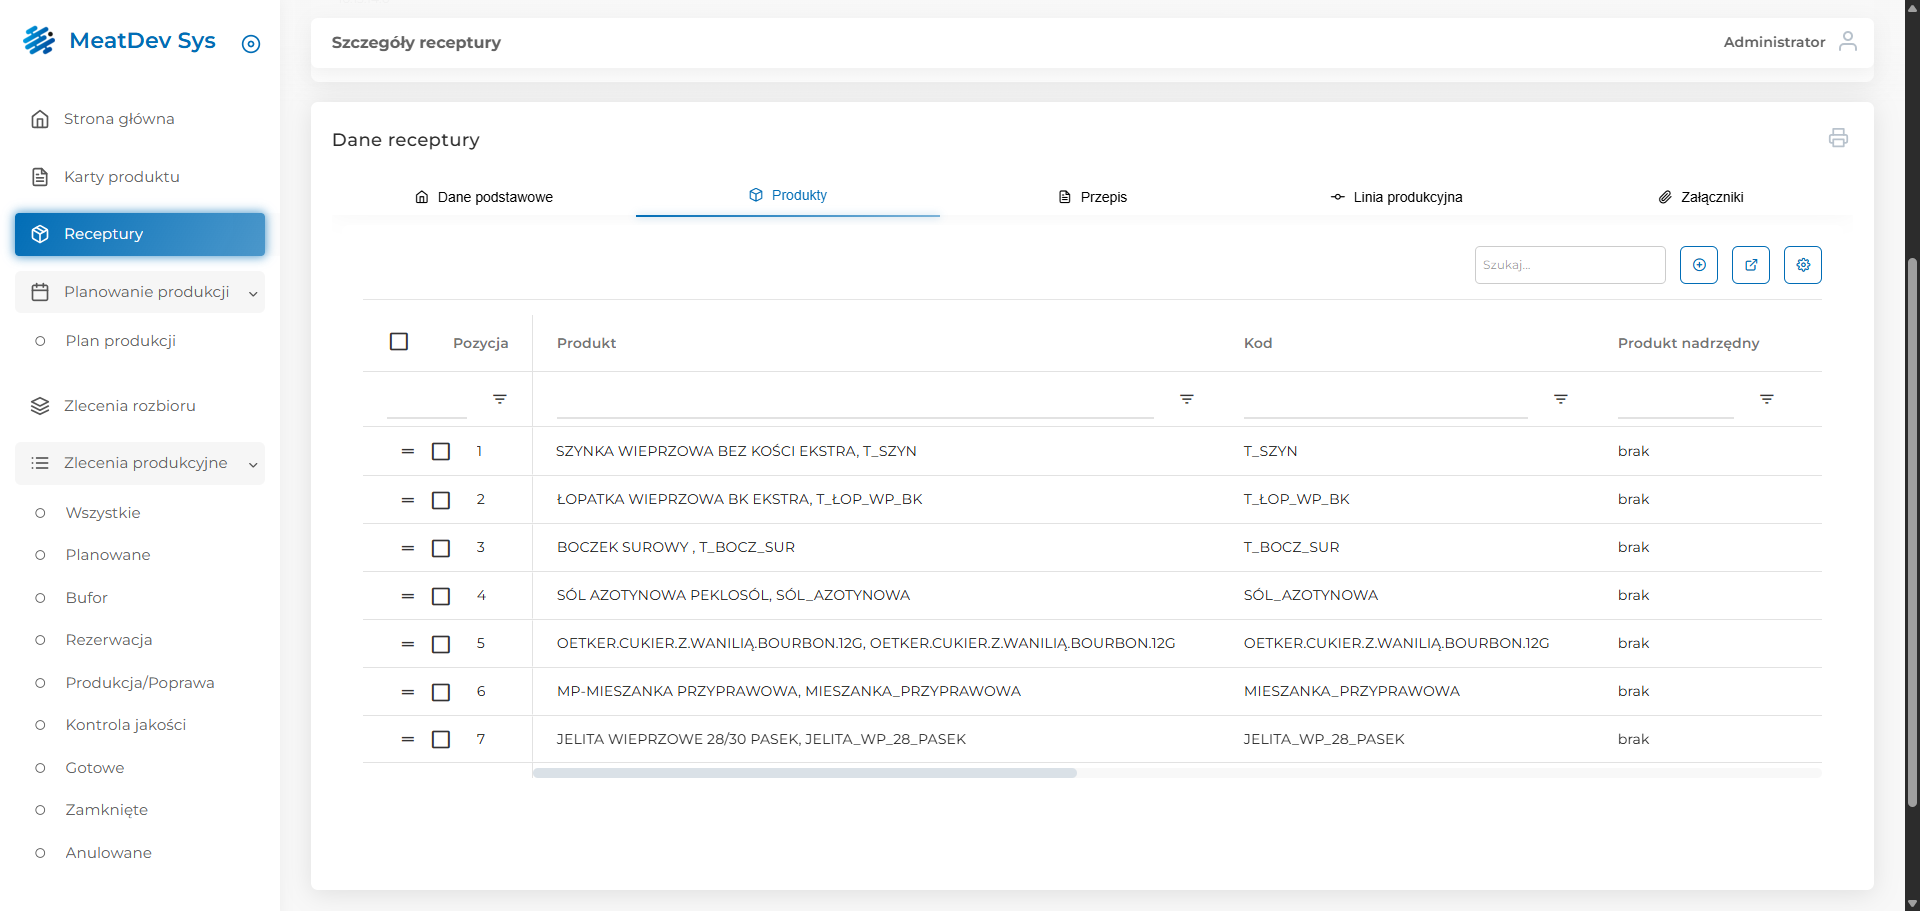Screen dimensions: 1920x911
Task: Toggle the select-all checkbox in table header
Action: point(399,342)
